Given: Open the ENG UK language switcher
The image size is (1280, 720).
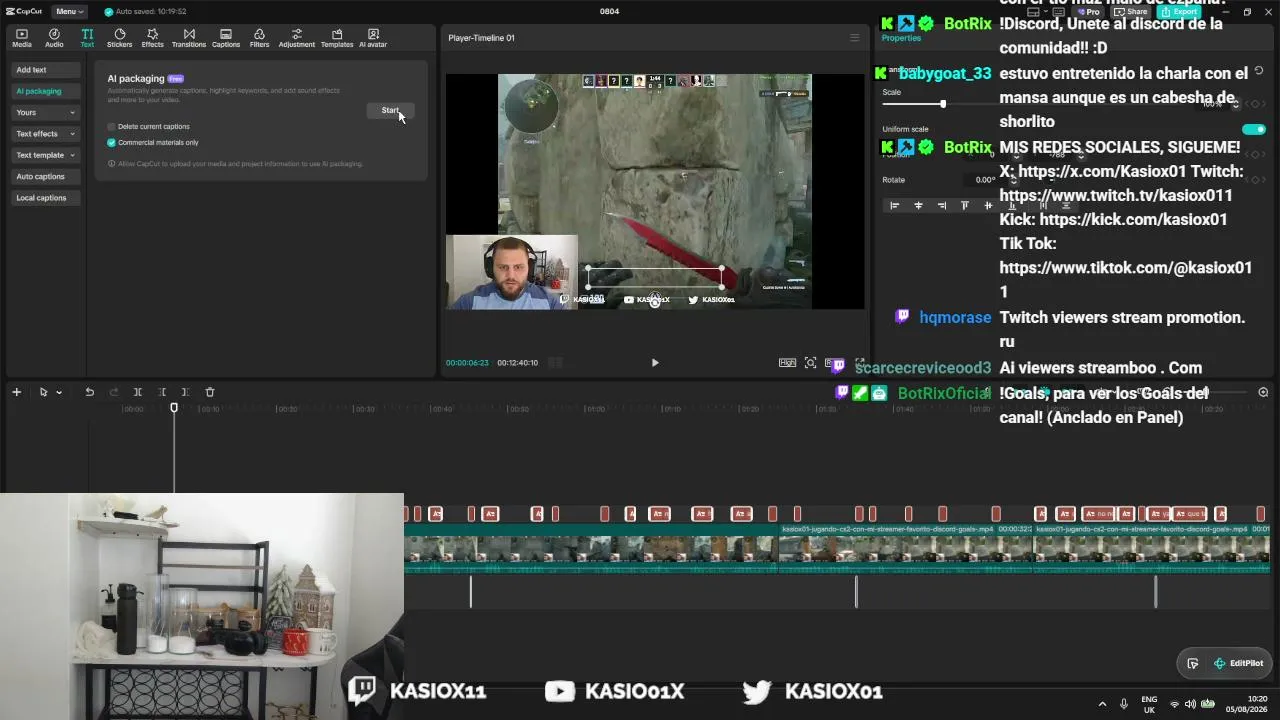Looking at the screenshot, I should coord(1149,704).
